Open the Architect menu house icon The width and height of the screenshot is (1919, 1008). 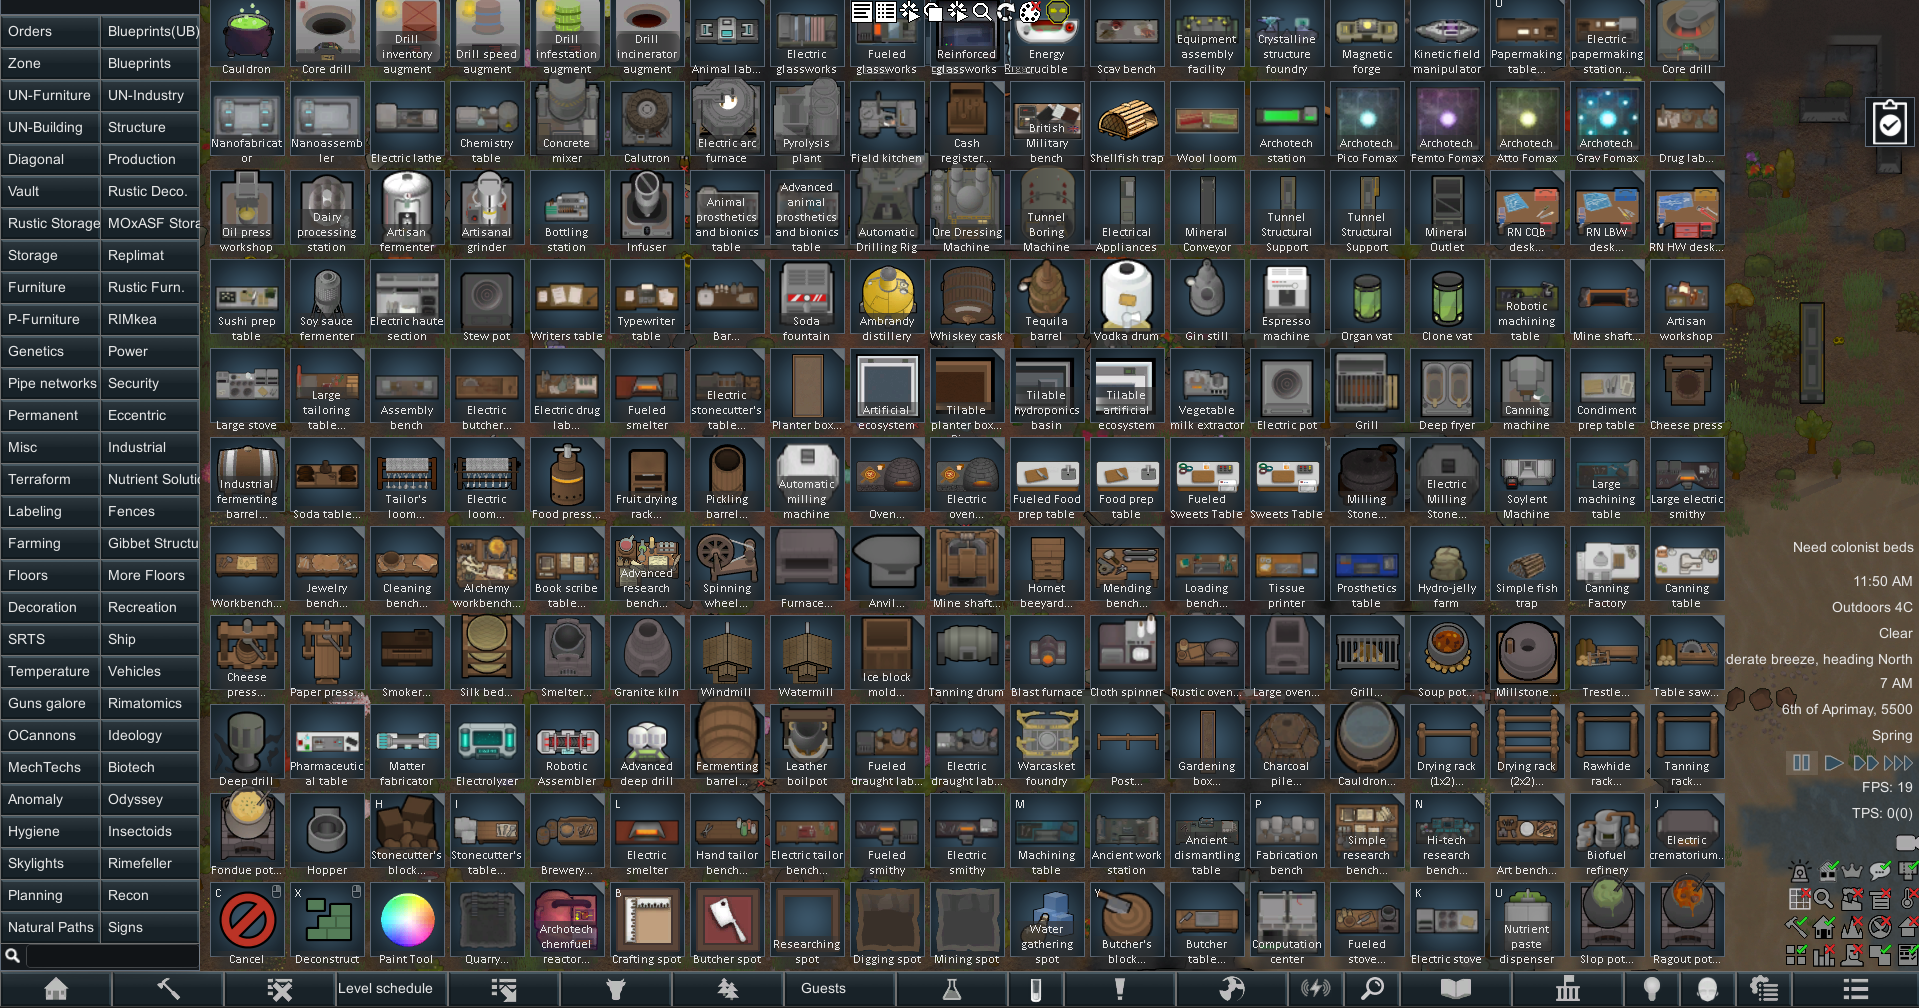(x=56, y=989)
